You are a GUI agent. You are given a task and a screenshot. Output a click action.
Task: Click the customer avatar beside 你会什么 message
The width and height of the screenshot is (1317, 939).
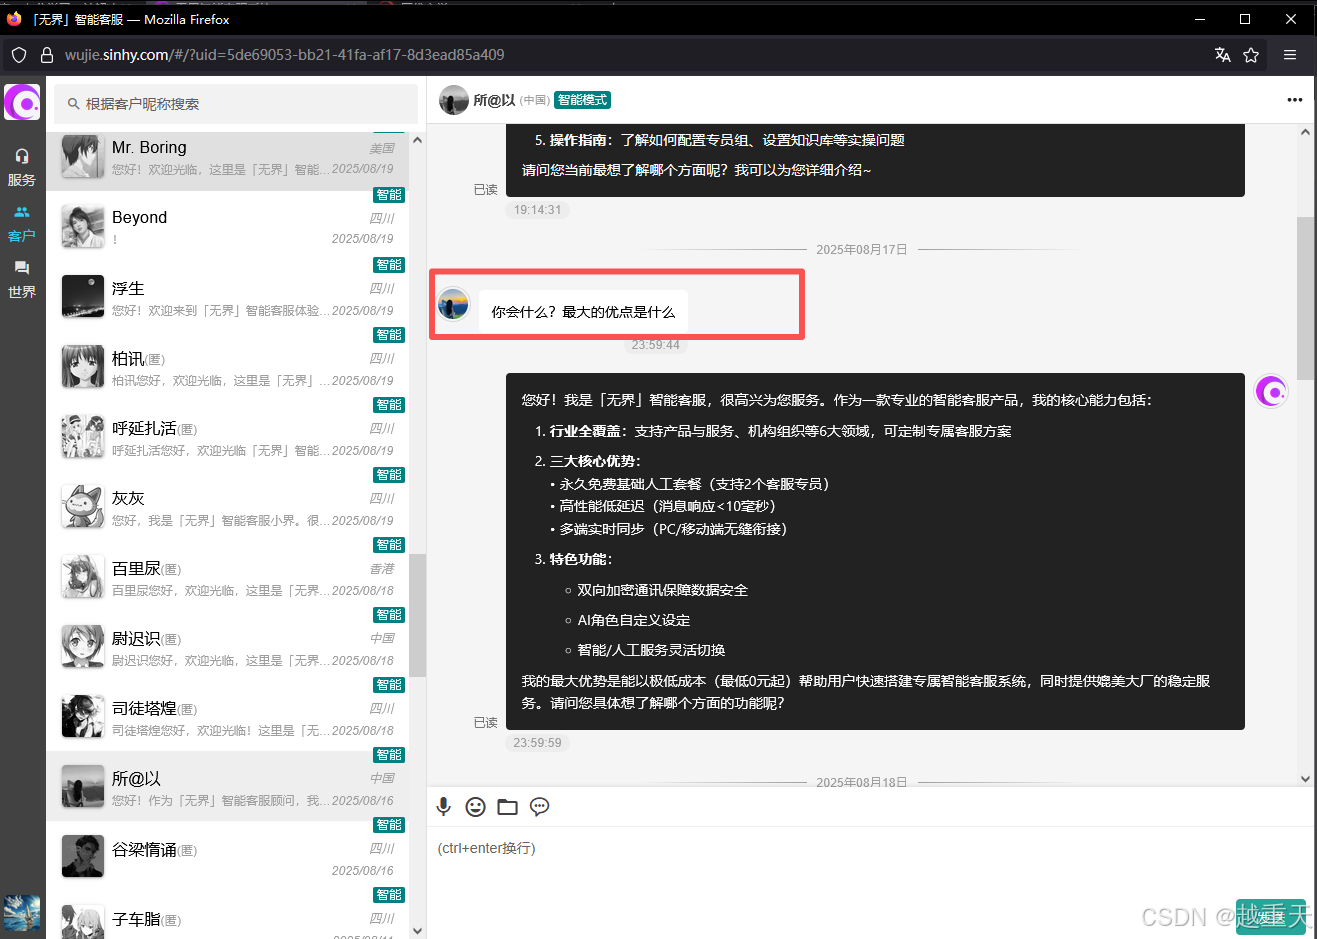click(x=454, y=304)
